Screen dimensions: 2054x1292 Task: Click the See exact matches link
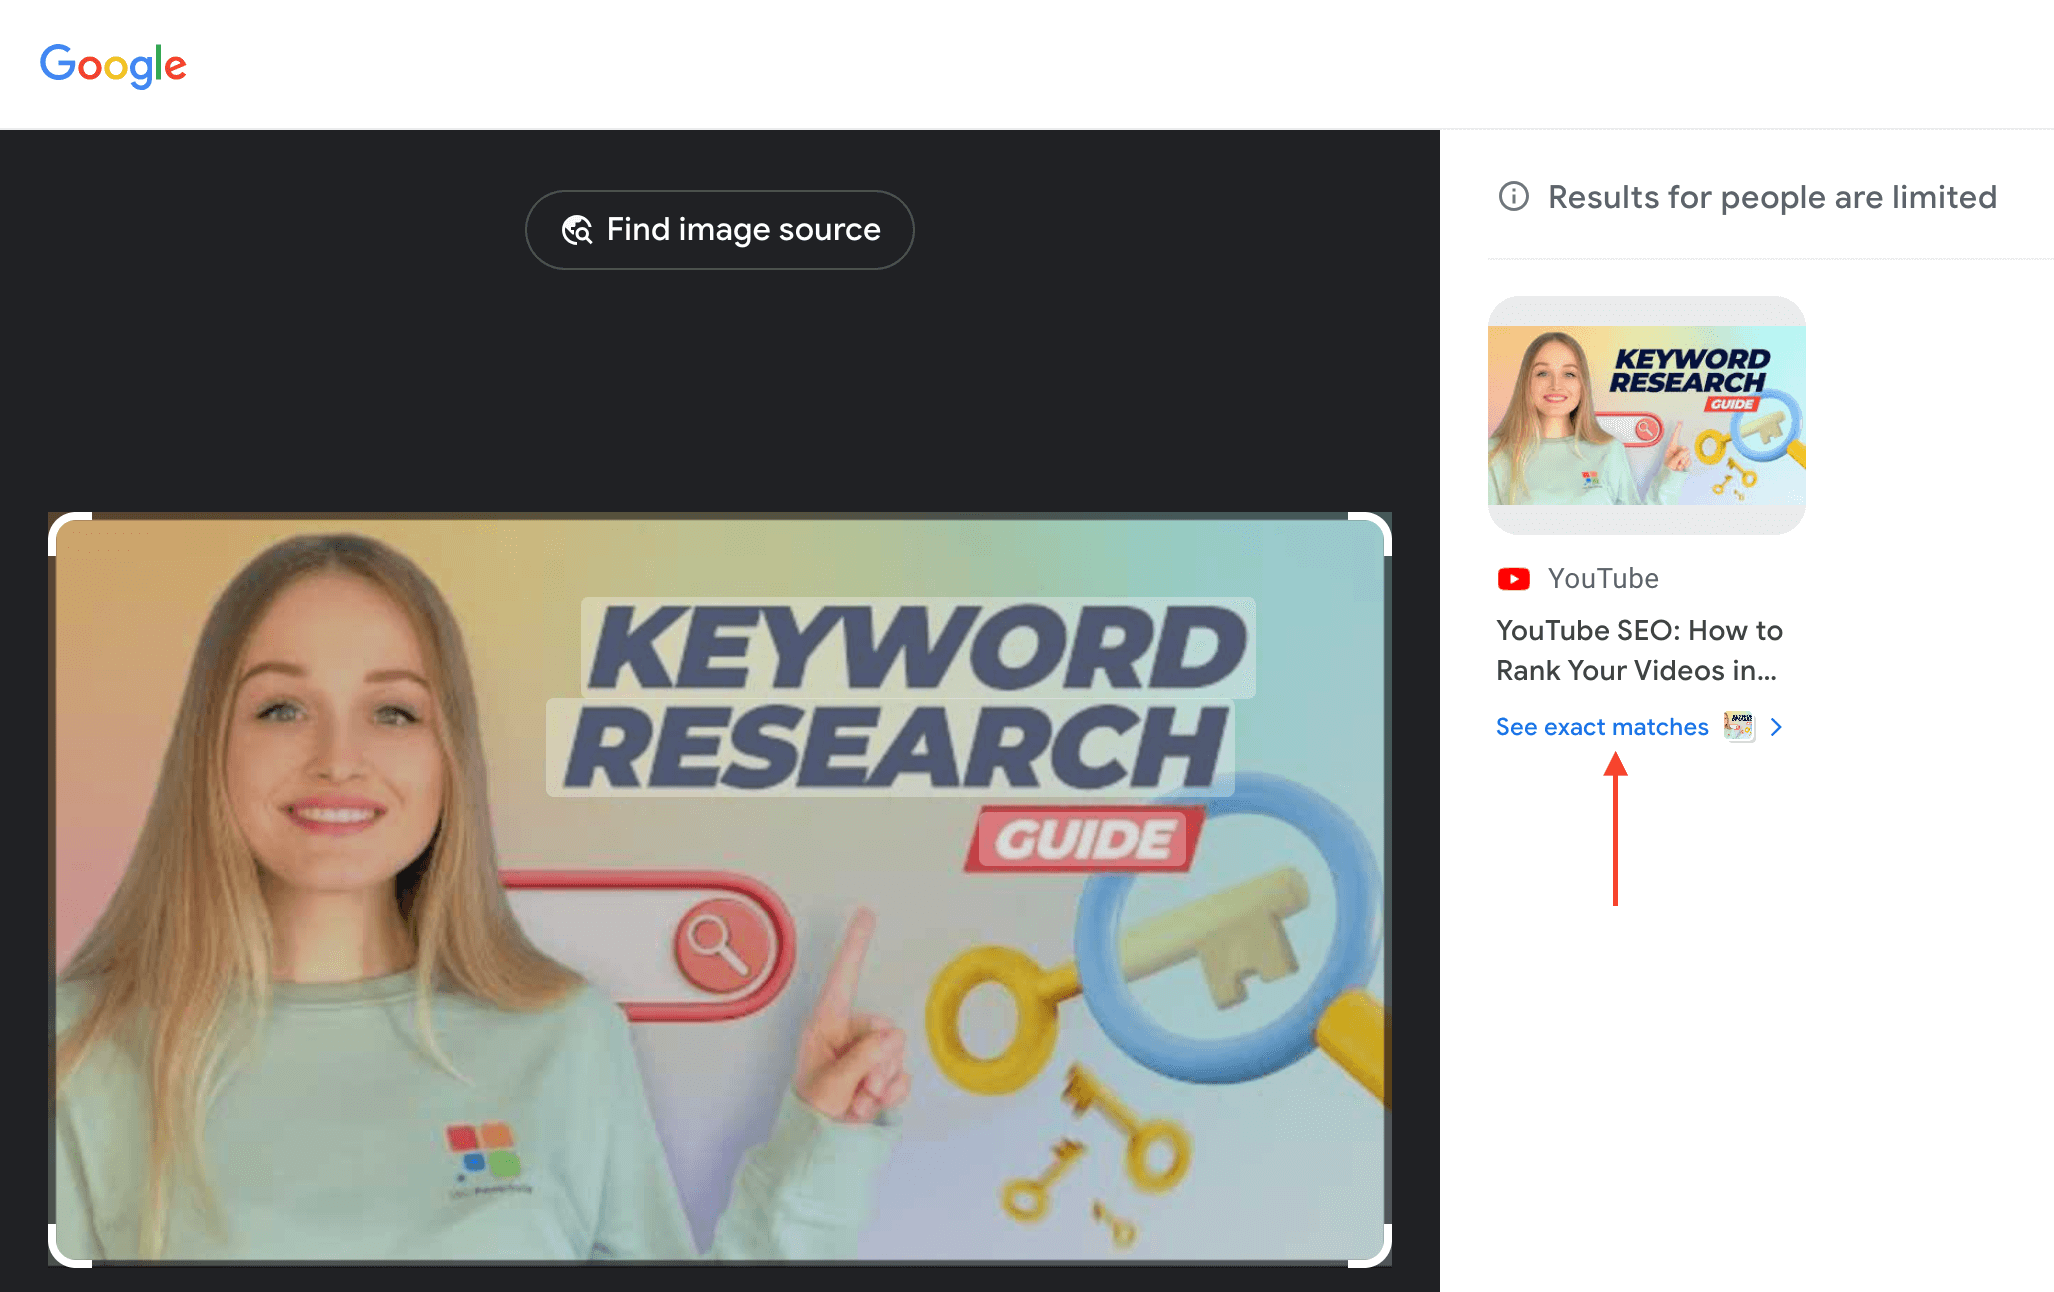(1601, 727)
